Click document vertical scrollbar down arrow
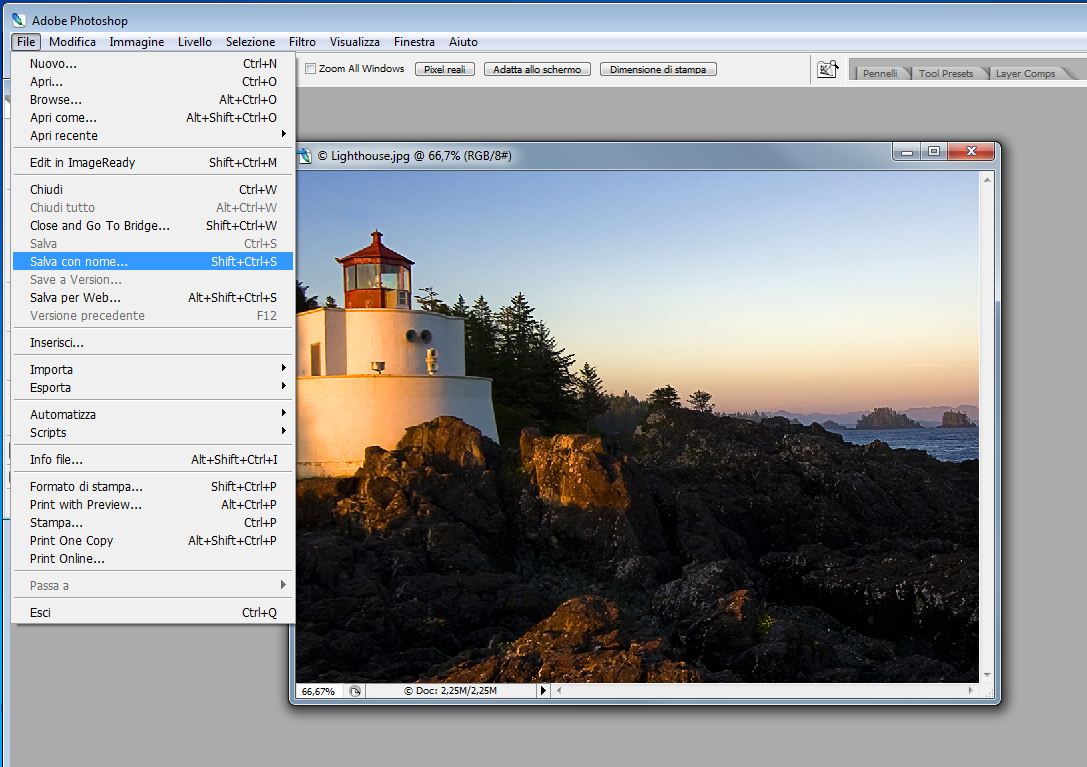This screenshot has height=767, width=1087. coord(987,675)
